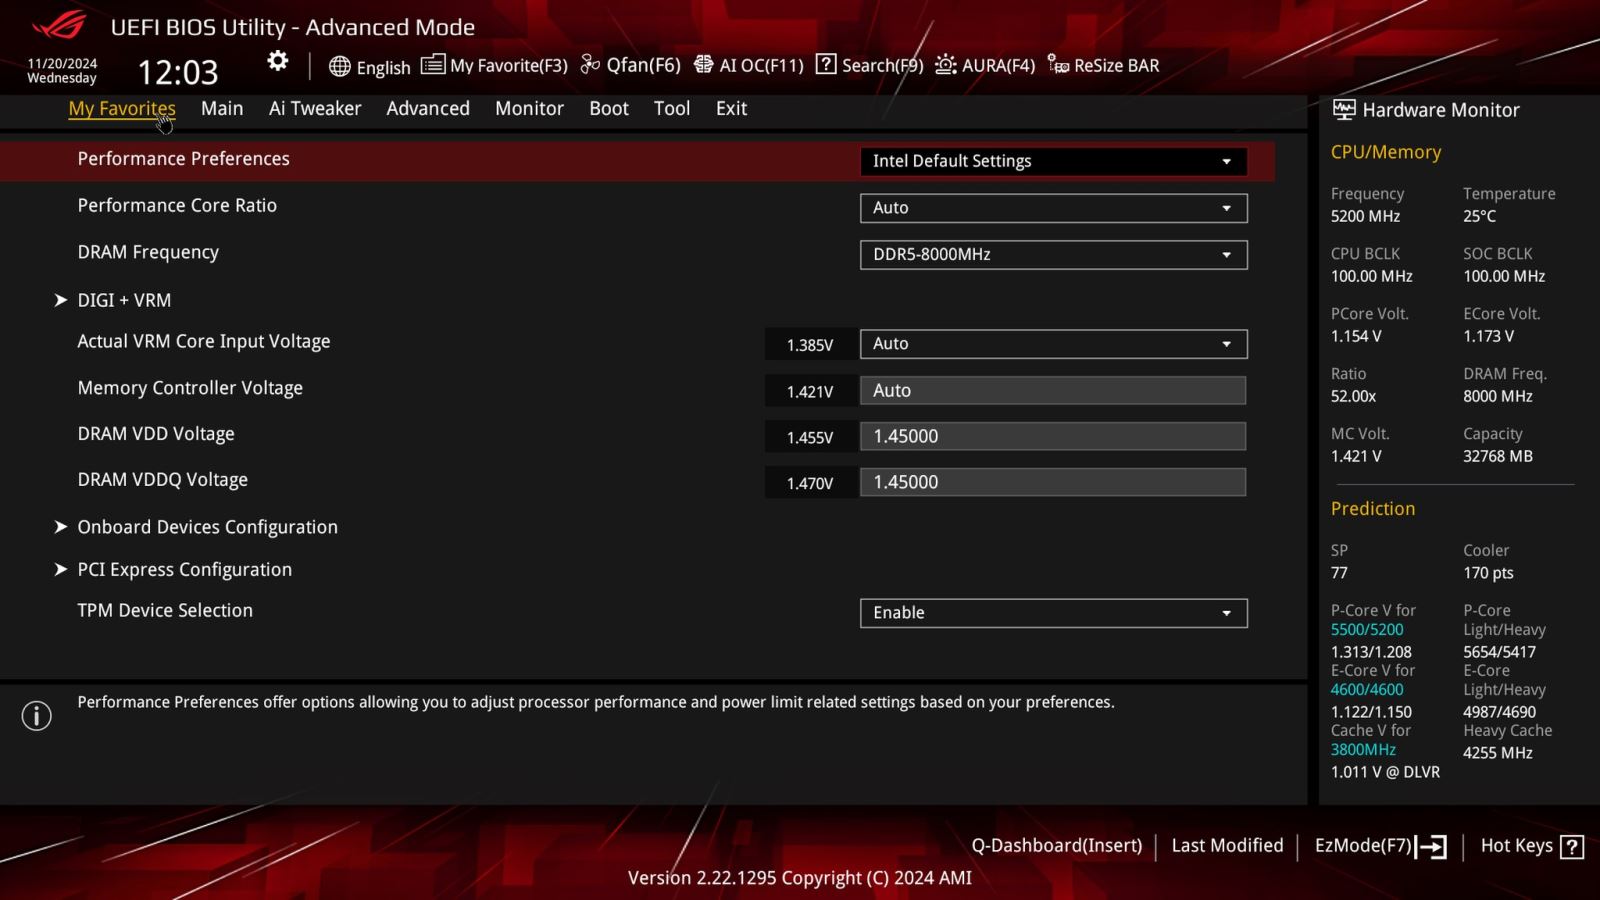Click DRAM VDDQ Voltage 1.45000 field
Screen dimensions: 1600x900
pyautogui.click(x=1053, y=483)
